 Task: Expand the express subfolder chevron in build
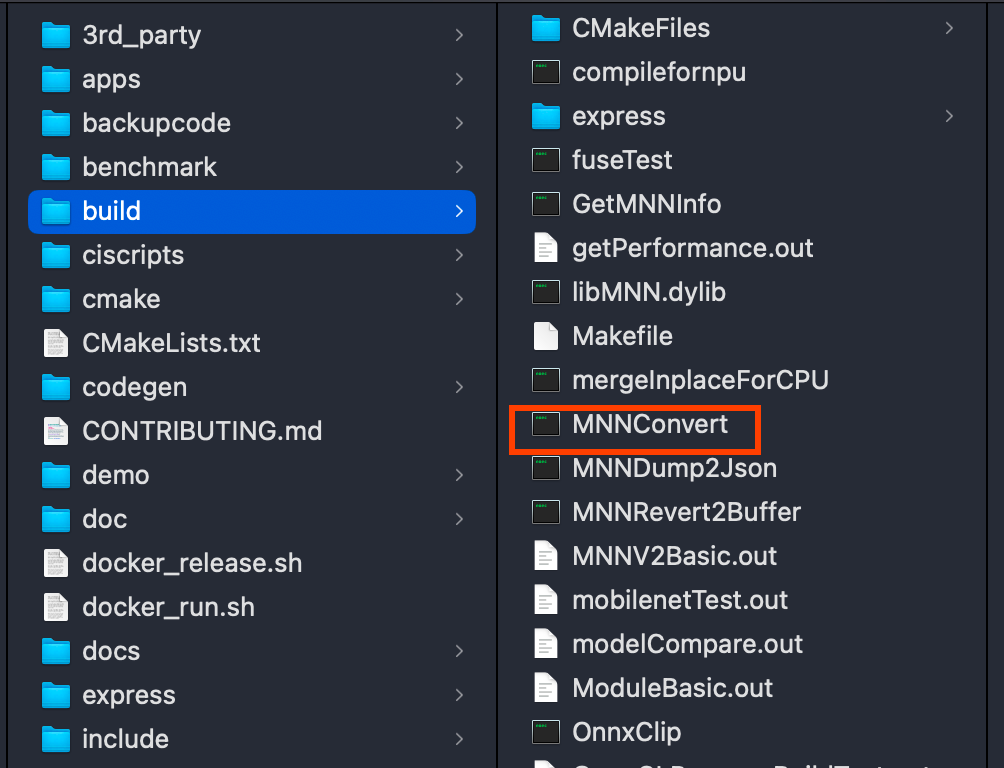[949, 117]
